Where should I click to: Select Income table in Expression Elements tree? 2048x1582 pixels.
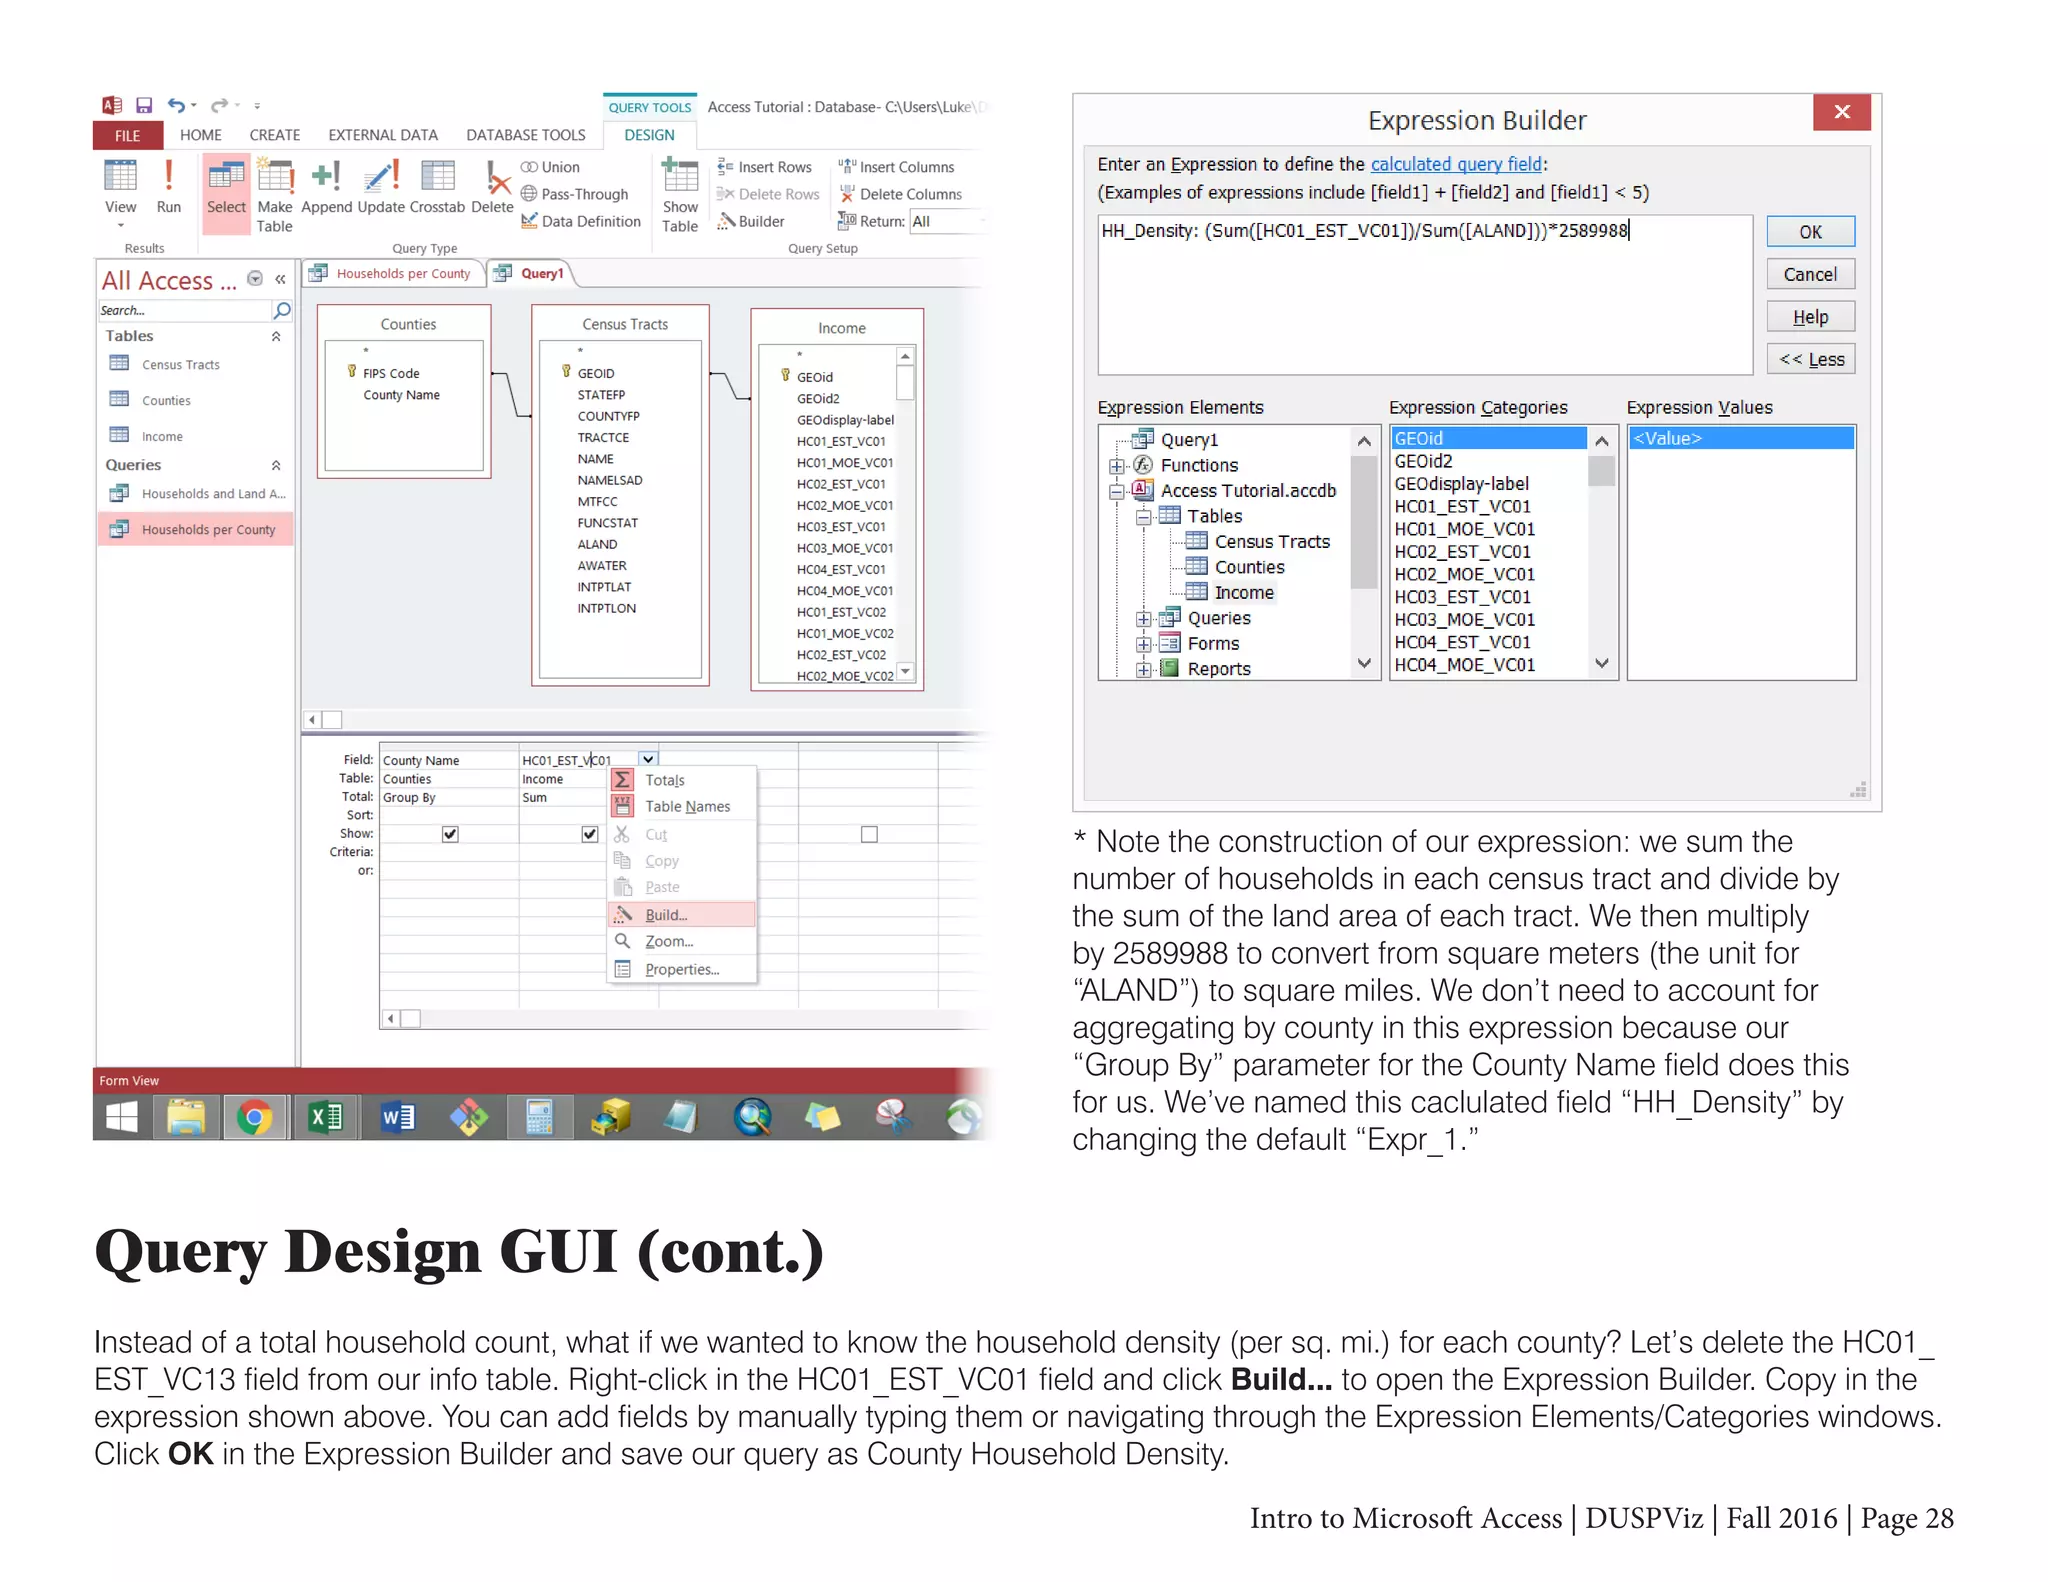click(x=1243, y=593)
